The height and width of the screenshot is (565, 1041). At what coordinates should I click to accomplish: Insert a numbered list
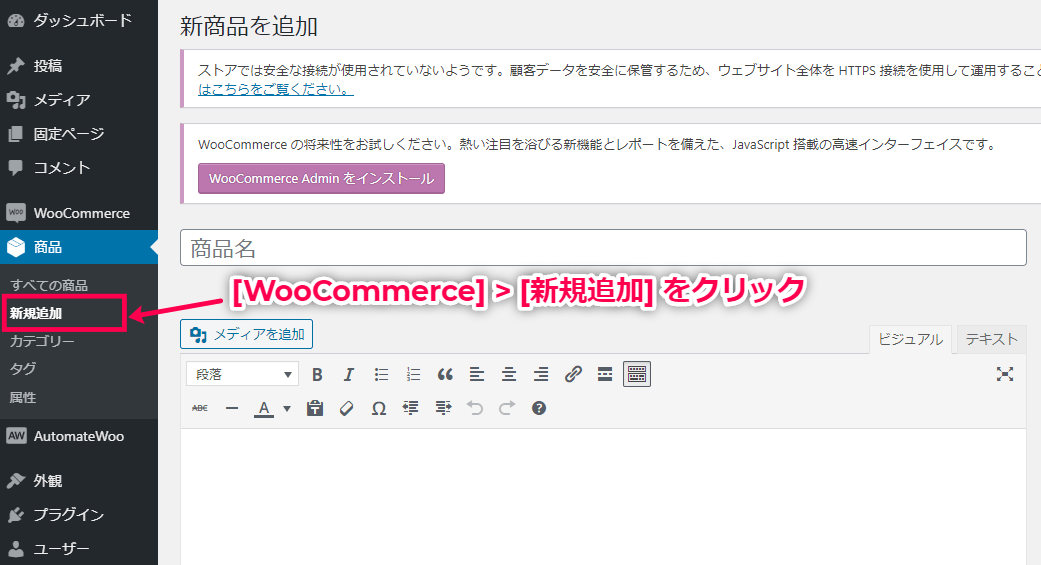413,374
